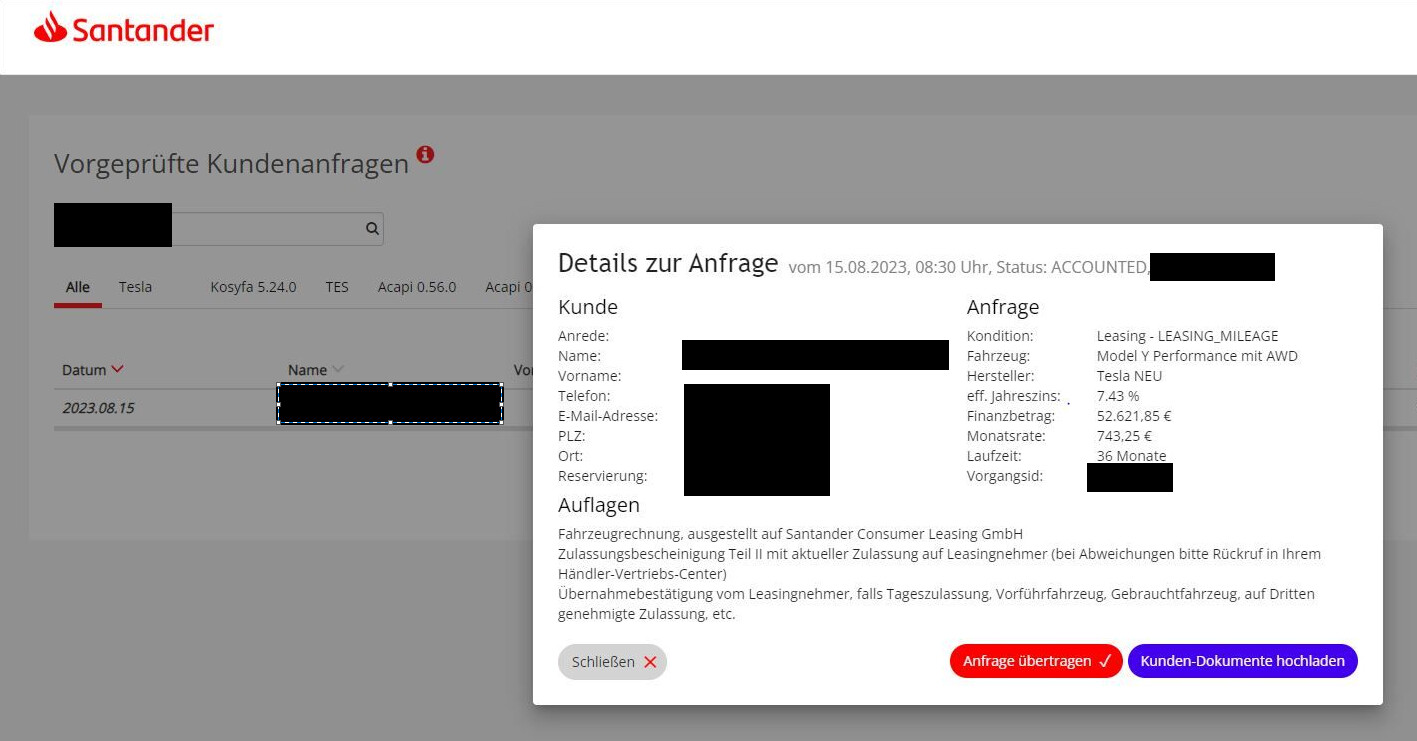Click the Fahrzeugrechnung requirement line
The image size is (1417, 741).
coord(790,534)
